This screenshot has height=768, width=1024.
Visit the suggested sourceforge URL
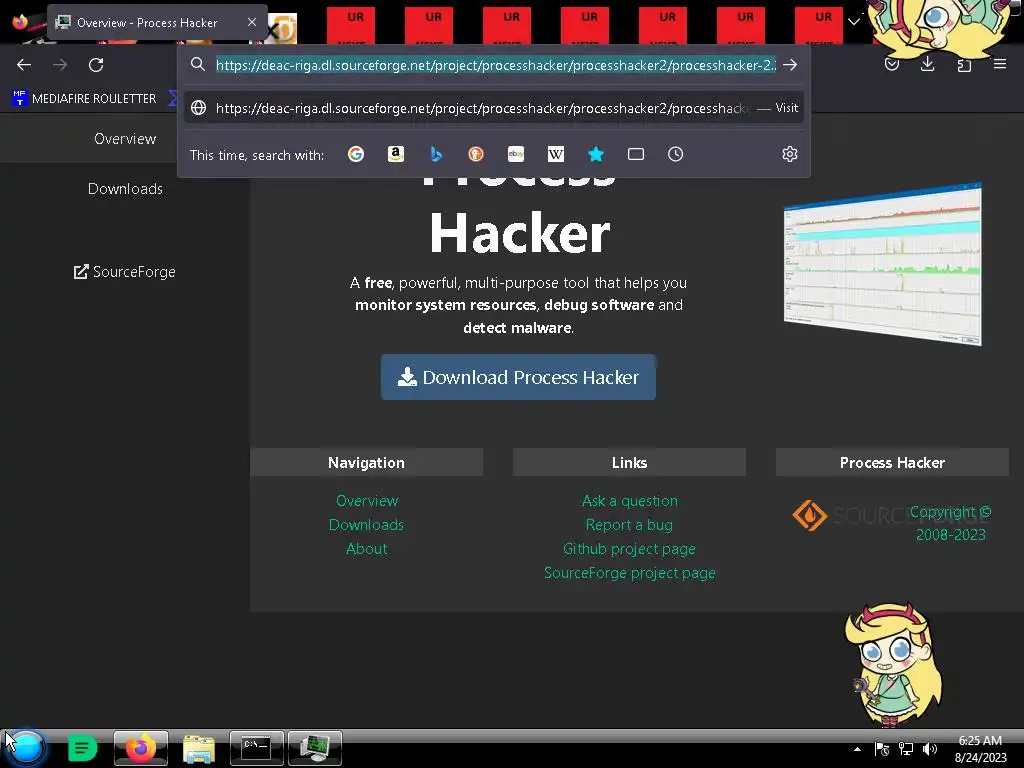(x=494, y=108)
